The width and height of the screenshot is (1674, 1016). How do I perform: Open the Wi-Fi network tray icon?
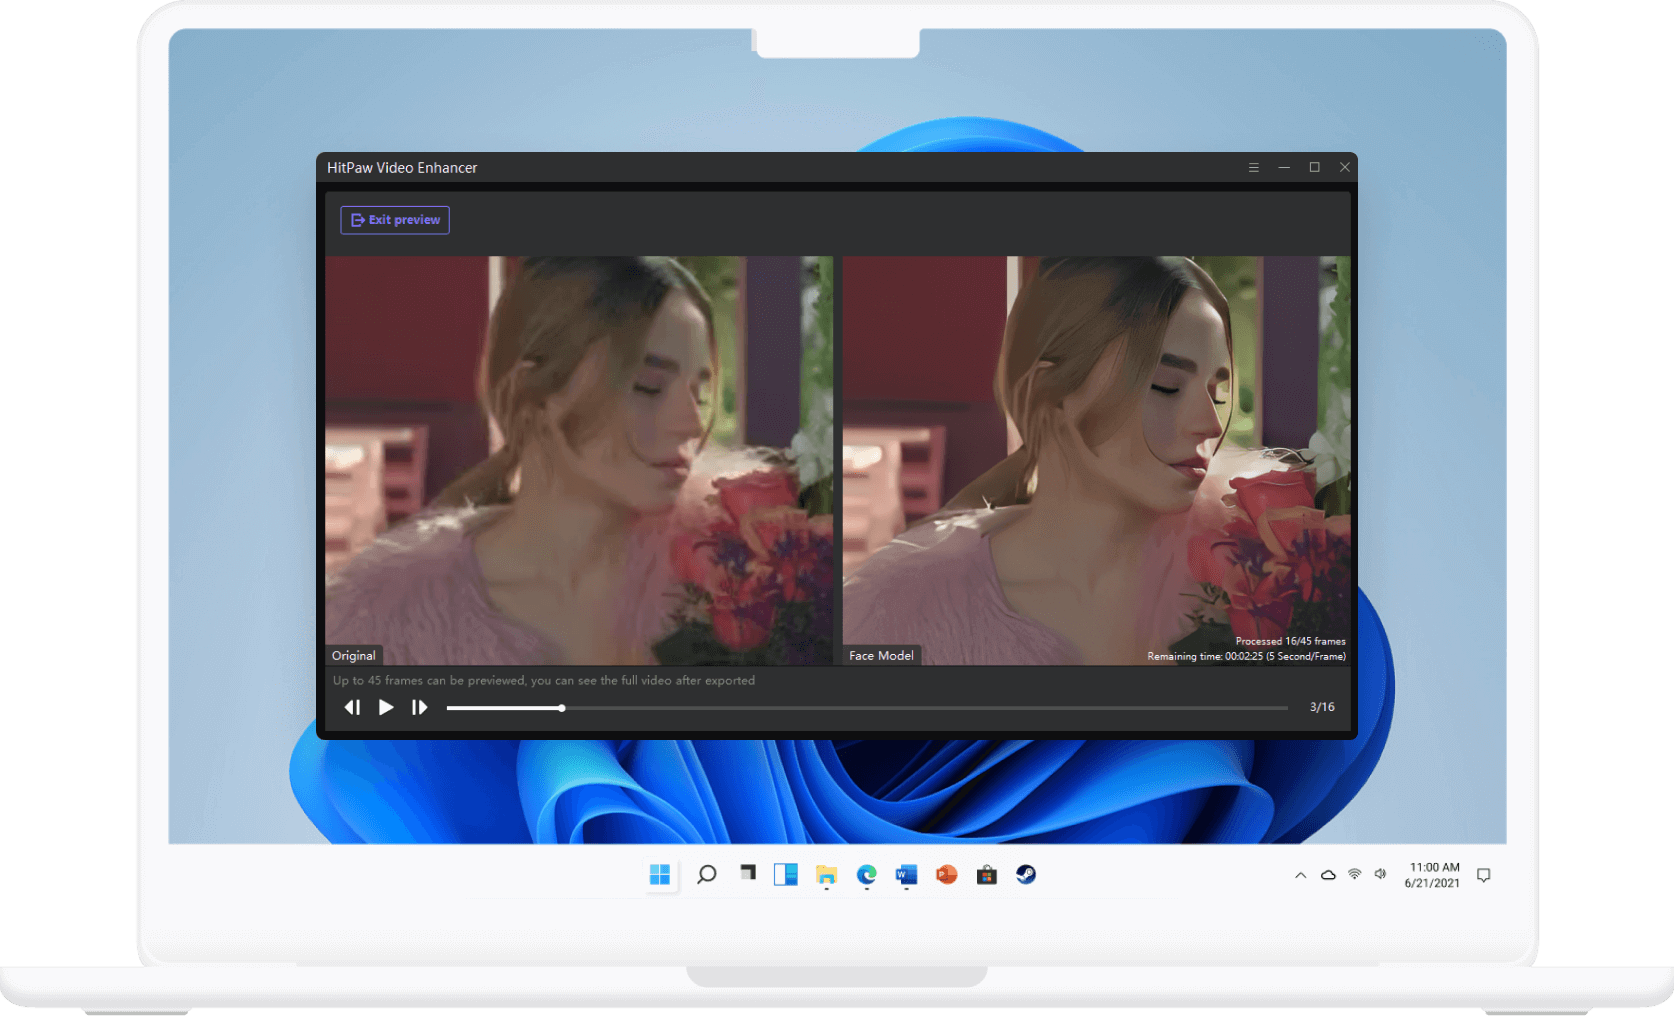1355,874
